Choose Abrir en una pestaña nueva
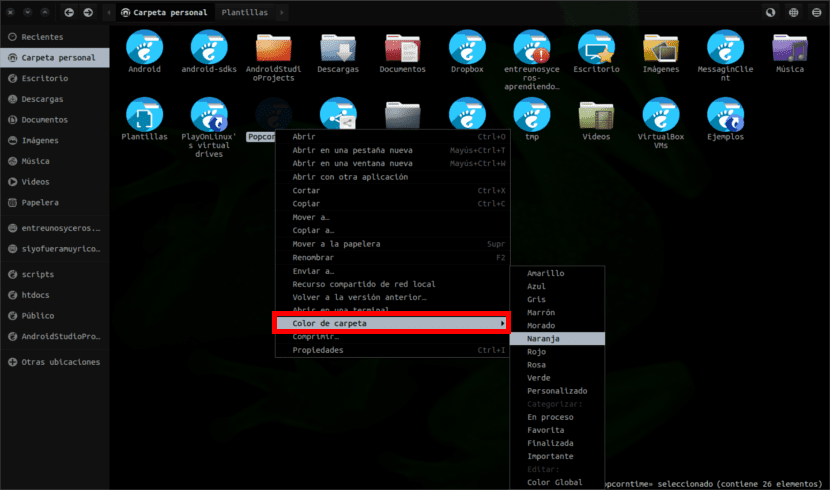This screenshot has height=490, width=830. tap(392, 150)
